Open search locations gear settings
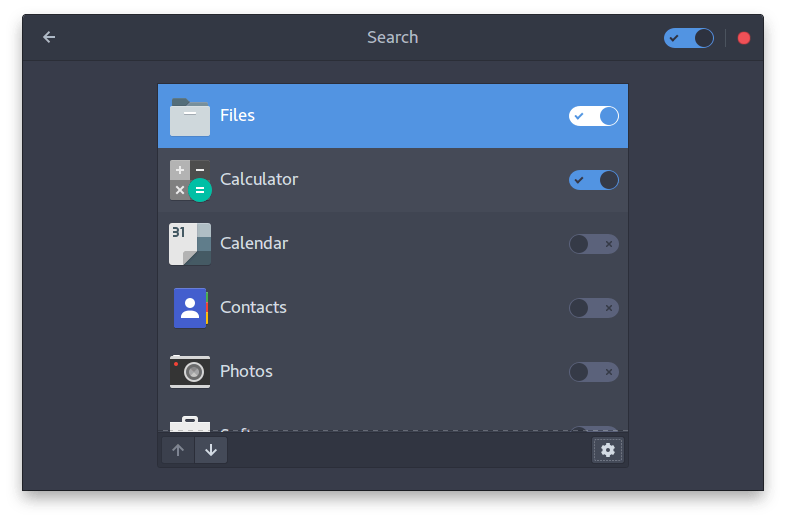This screenshot has width=786, height=521. coord(607,450)
